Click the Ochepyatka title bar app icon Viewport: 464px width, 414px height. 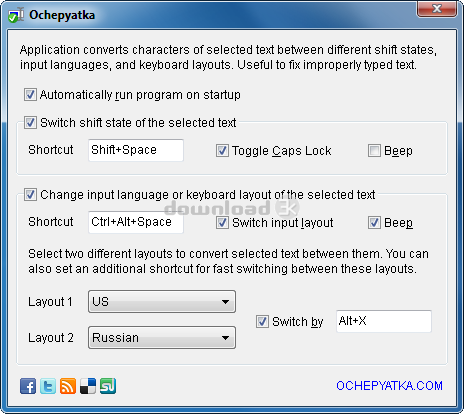[x=16, y=15]
